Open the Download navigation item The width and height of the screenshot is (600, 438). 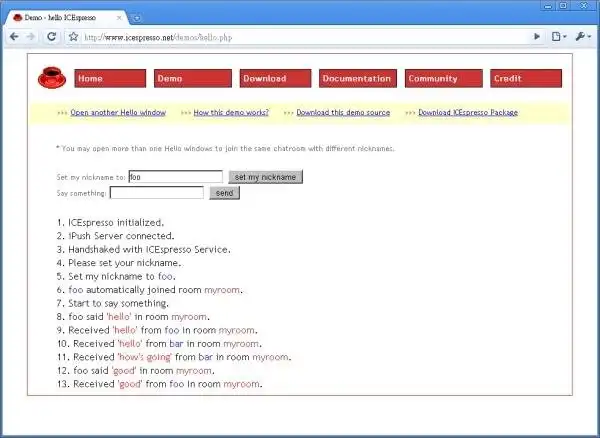276,78
